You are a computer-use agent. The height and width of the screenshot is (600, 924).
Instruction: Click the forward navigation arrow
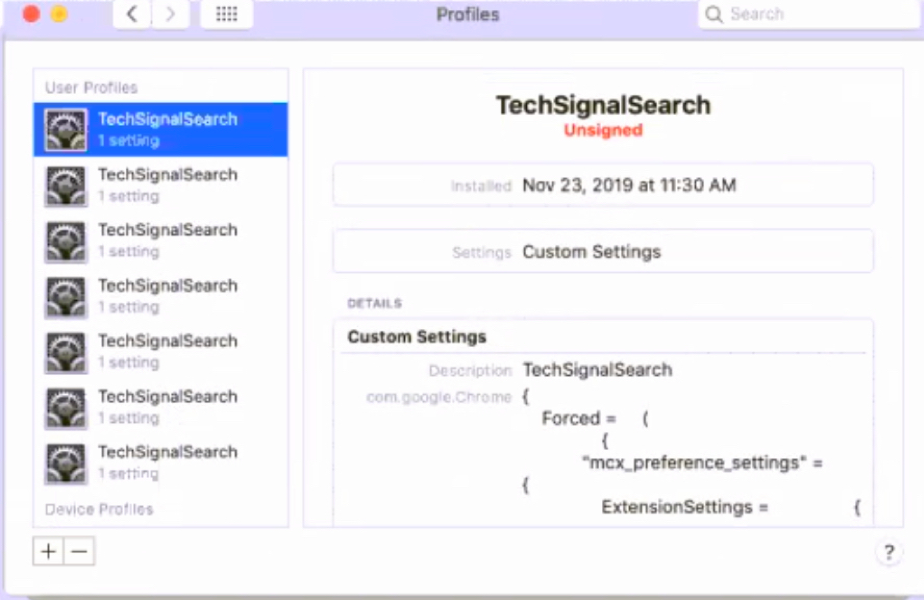click(170, 15)
